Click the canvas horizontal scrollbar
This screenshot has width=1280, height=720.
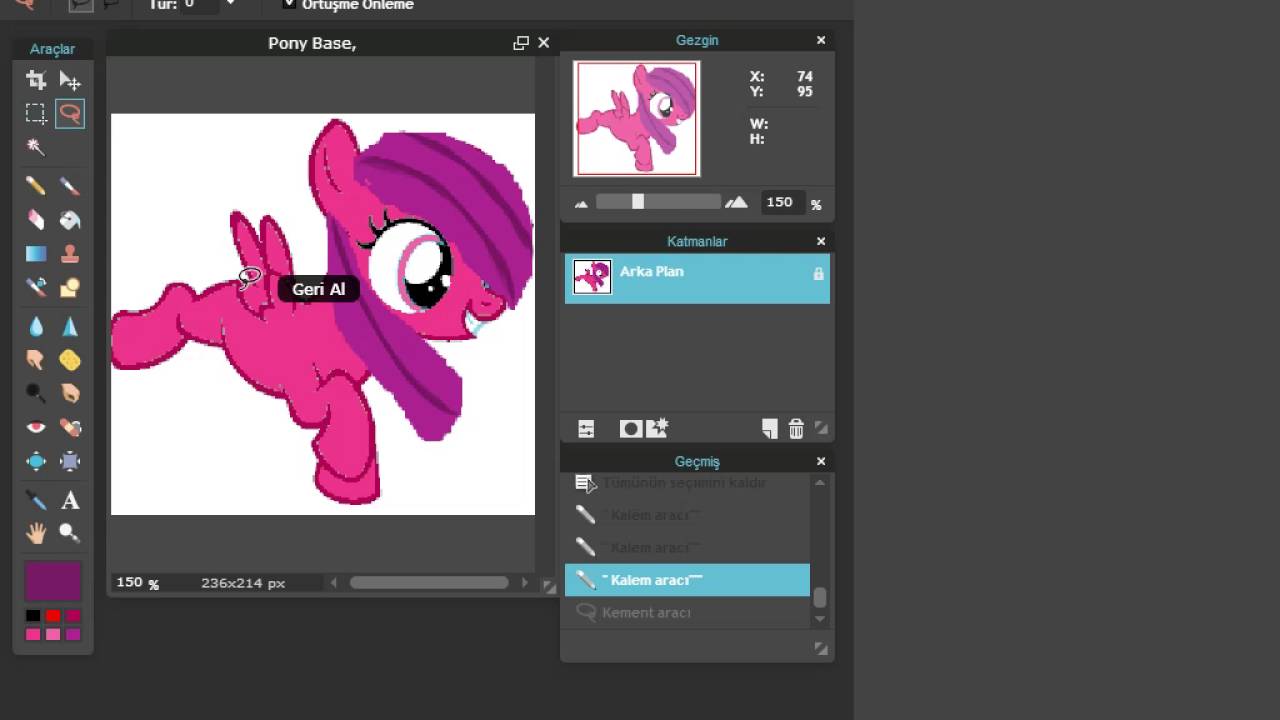coord(429,582)
